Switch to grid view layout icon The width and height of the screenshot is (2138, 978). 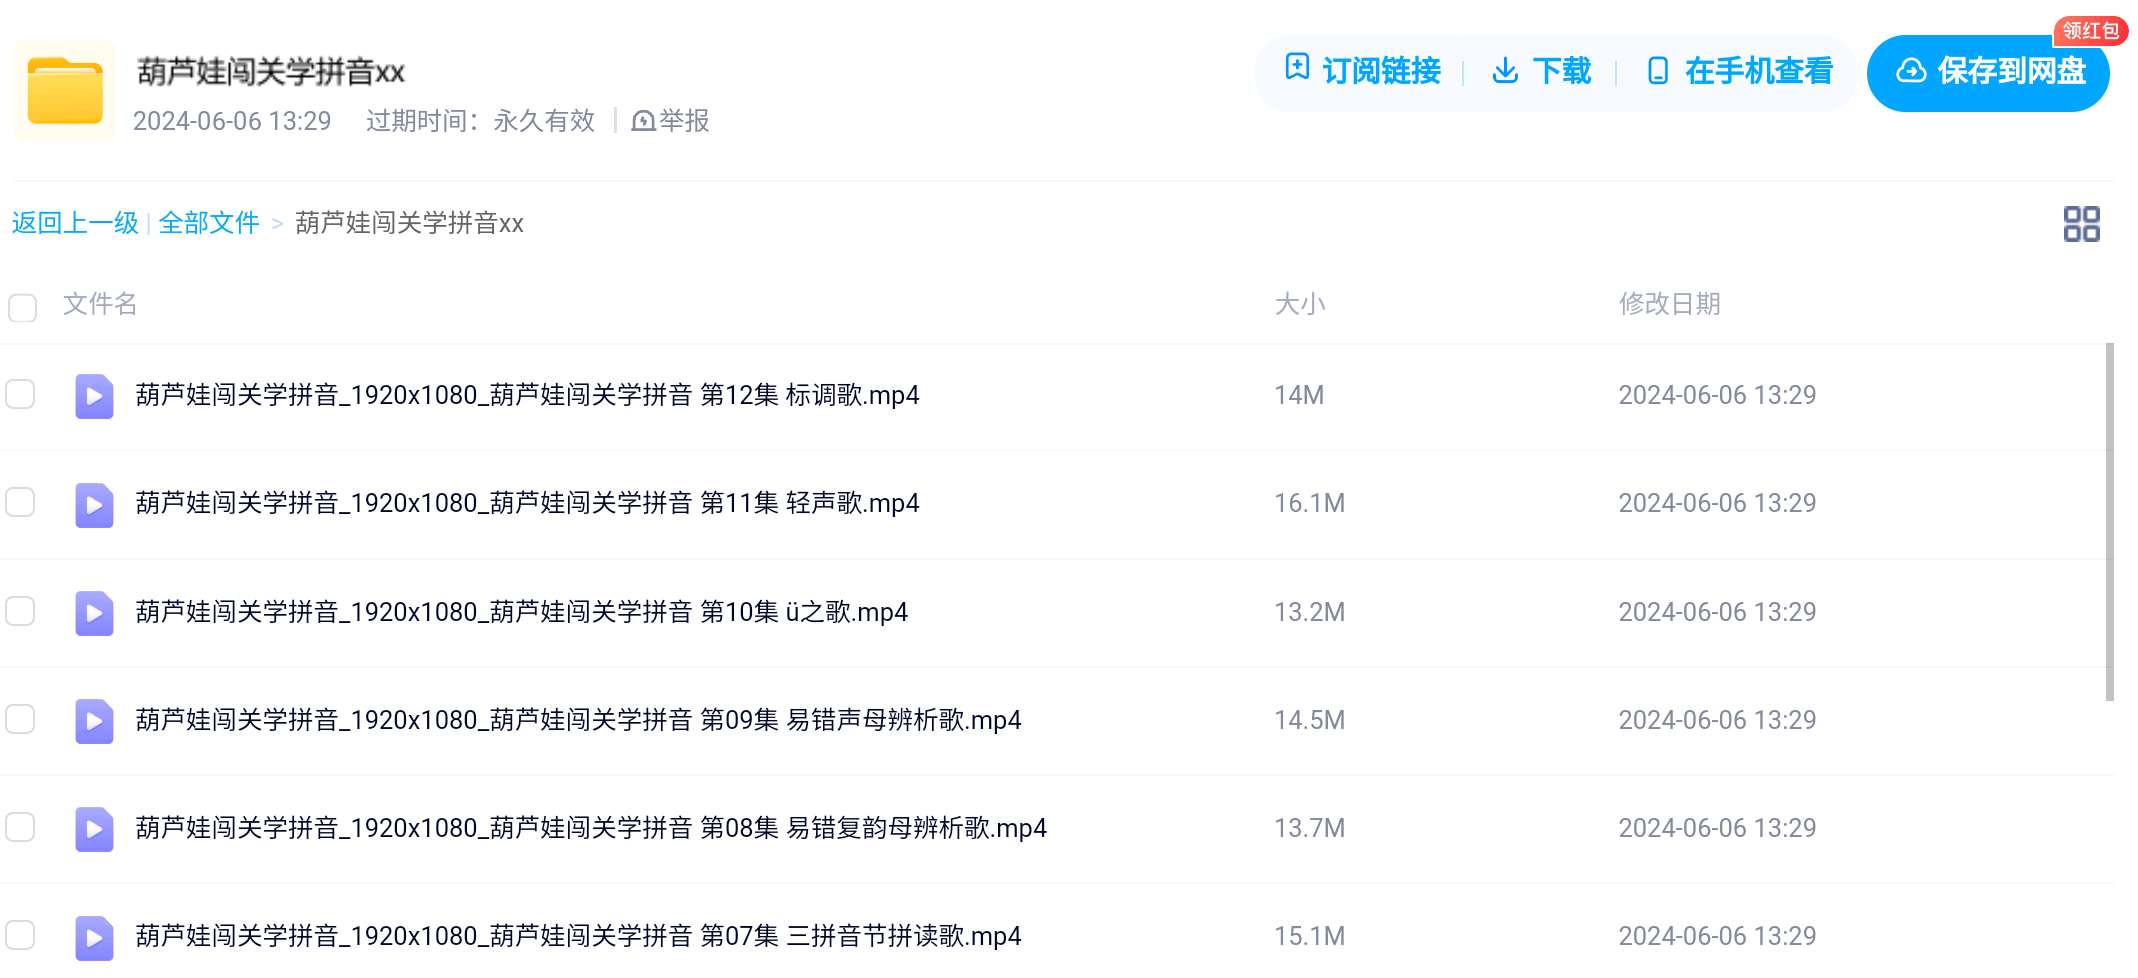click(x=2081, y=224)
